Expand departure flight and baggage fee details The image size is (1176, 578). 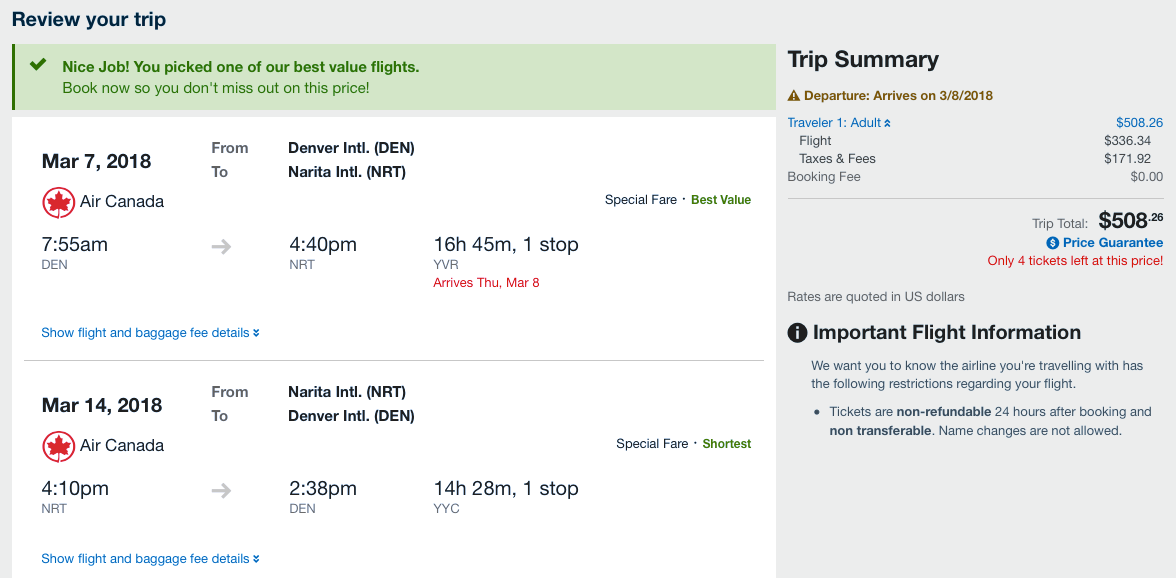point(150,333)
